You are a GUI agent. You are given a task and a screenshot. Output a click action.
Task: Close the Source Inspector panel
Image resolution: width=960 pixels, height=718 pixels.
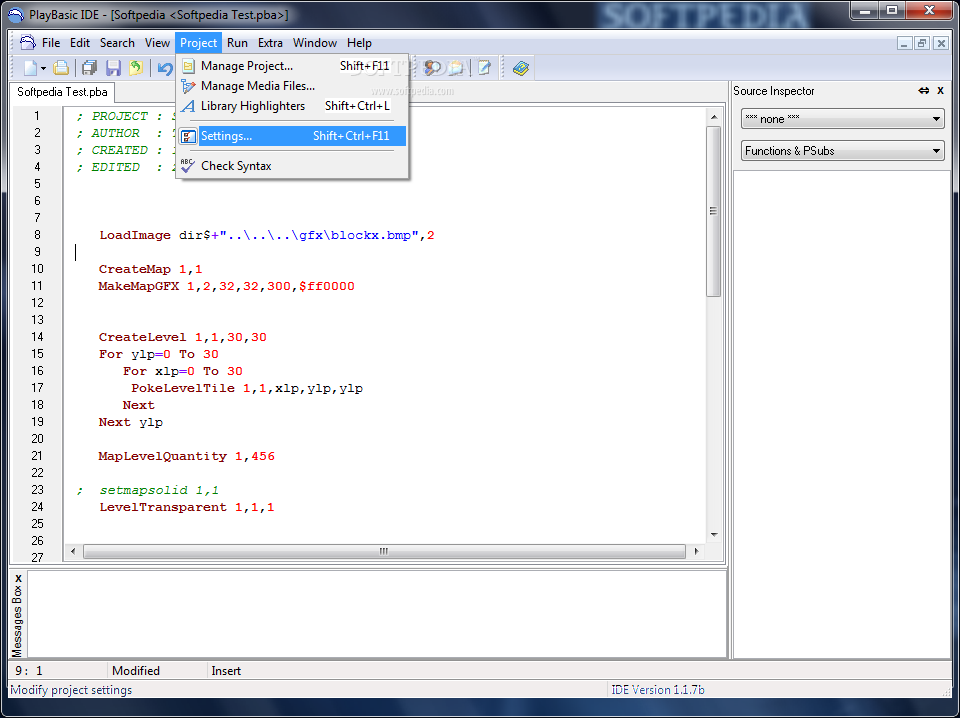tap(940, 91)
